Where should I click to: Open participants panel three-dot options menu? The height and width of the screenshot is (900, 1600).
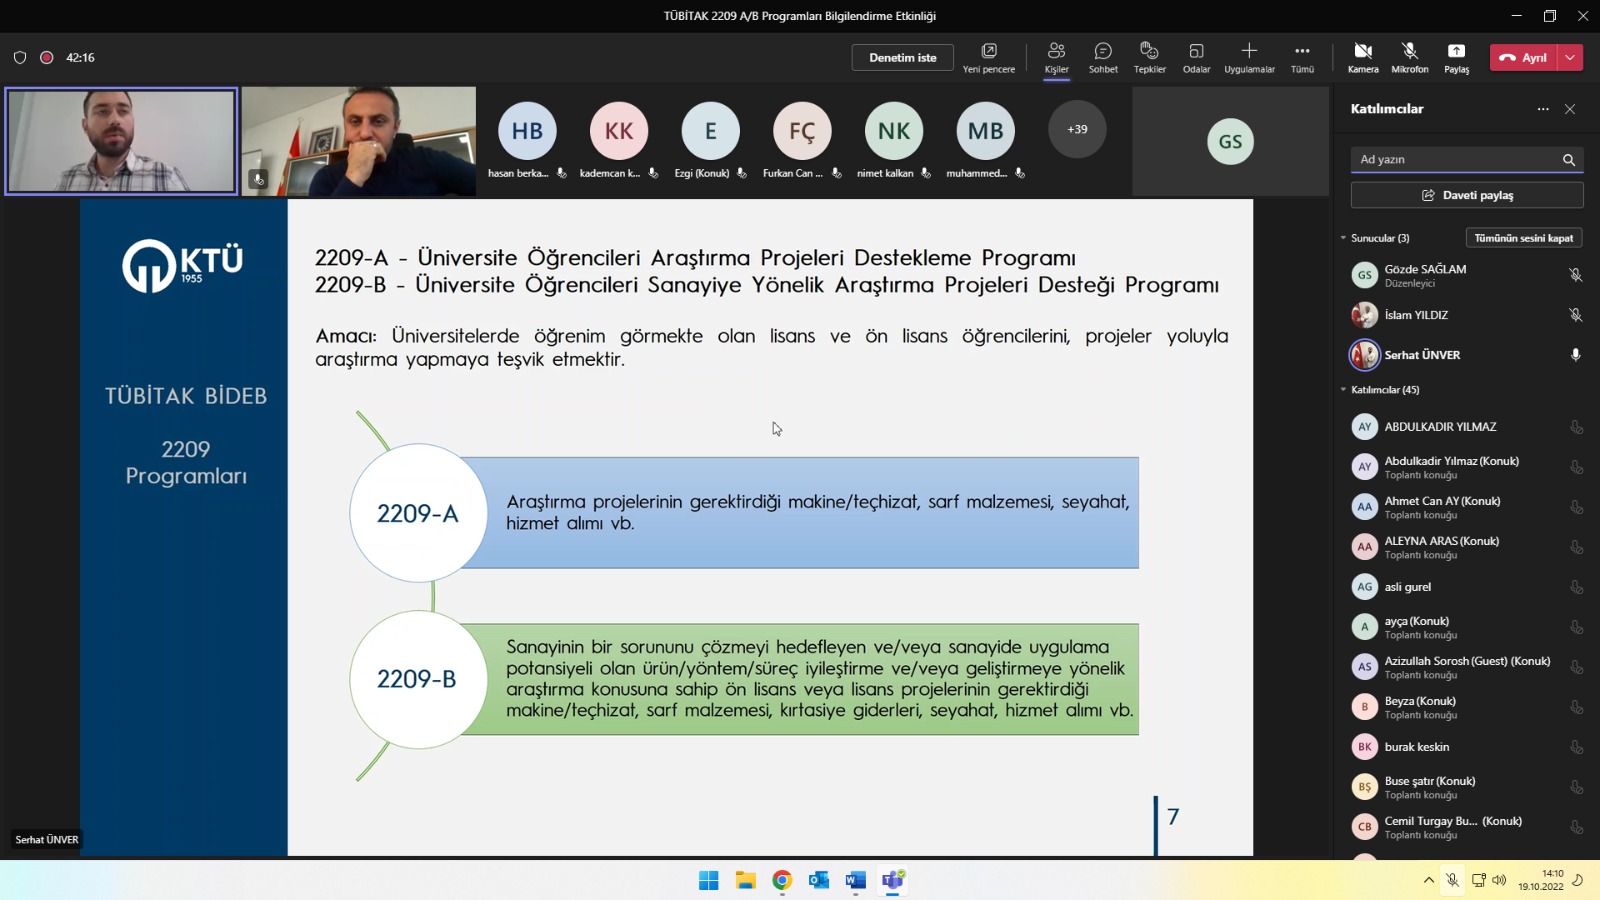1543,109
